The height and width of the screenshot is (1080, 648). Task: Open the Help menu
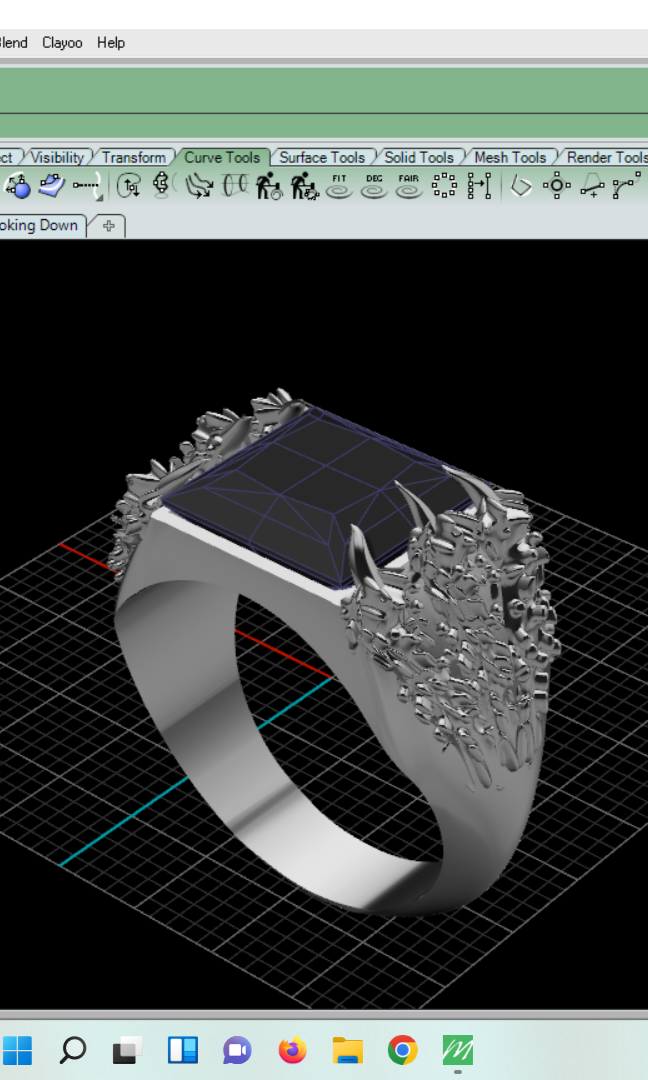(111, 42)
